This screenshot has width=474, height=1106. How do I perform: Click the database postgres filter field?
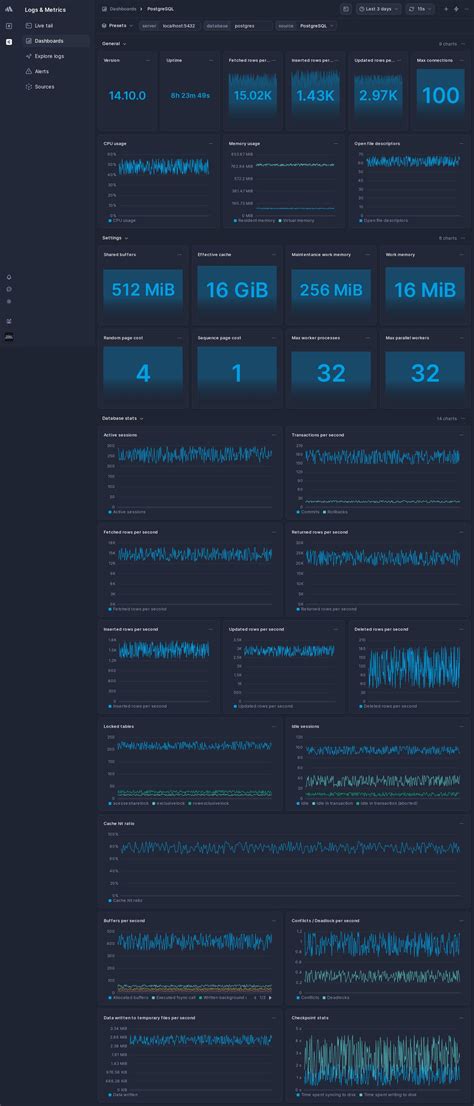[x=238, y=25]
